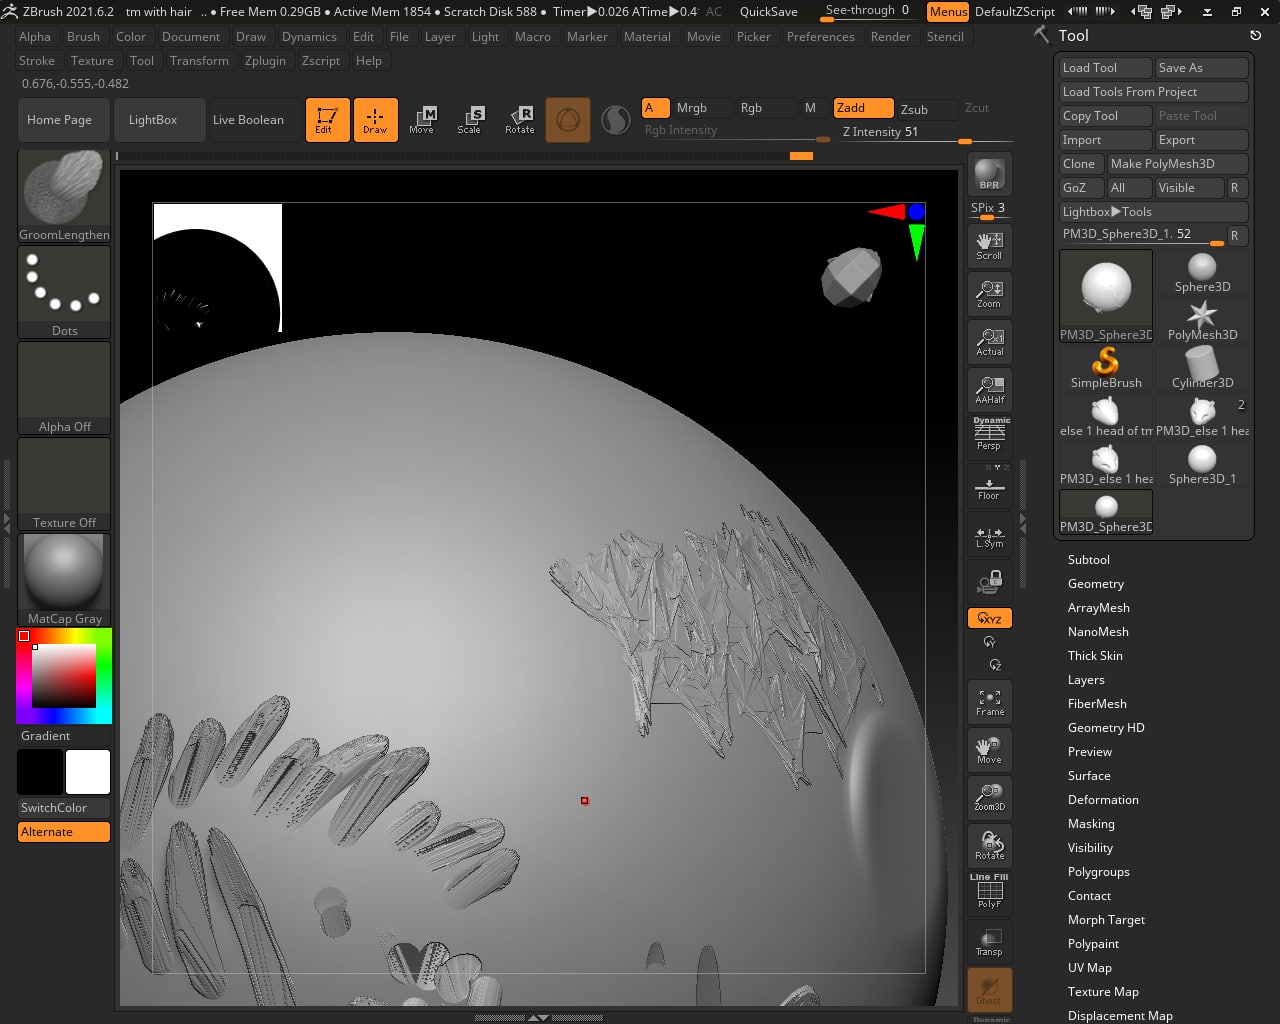The height and width of the screenshot is (1024, 1280).
Task: Switch to Scale transform mode
Action: 469,120
